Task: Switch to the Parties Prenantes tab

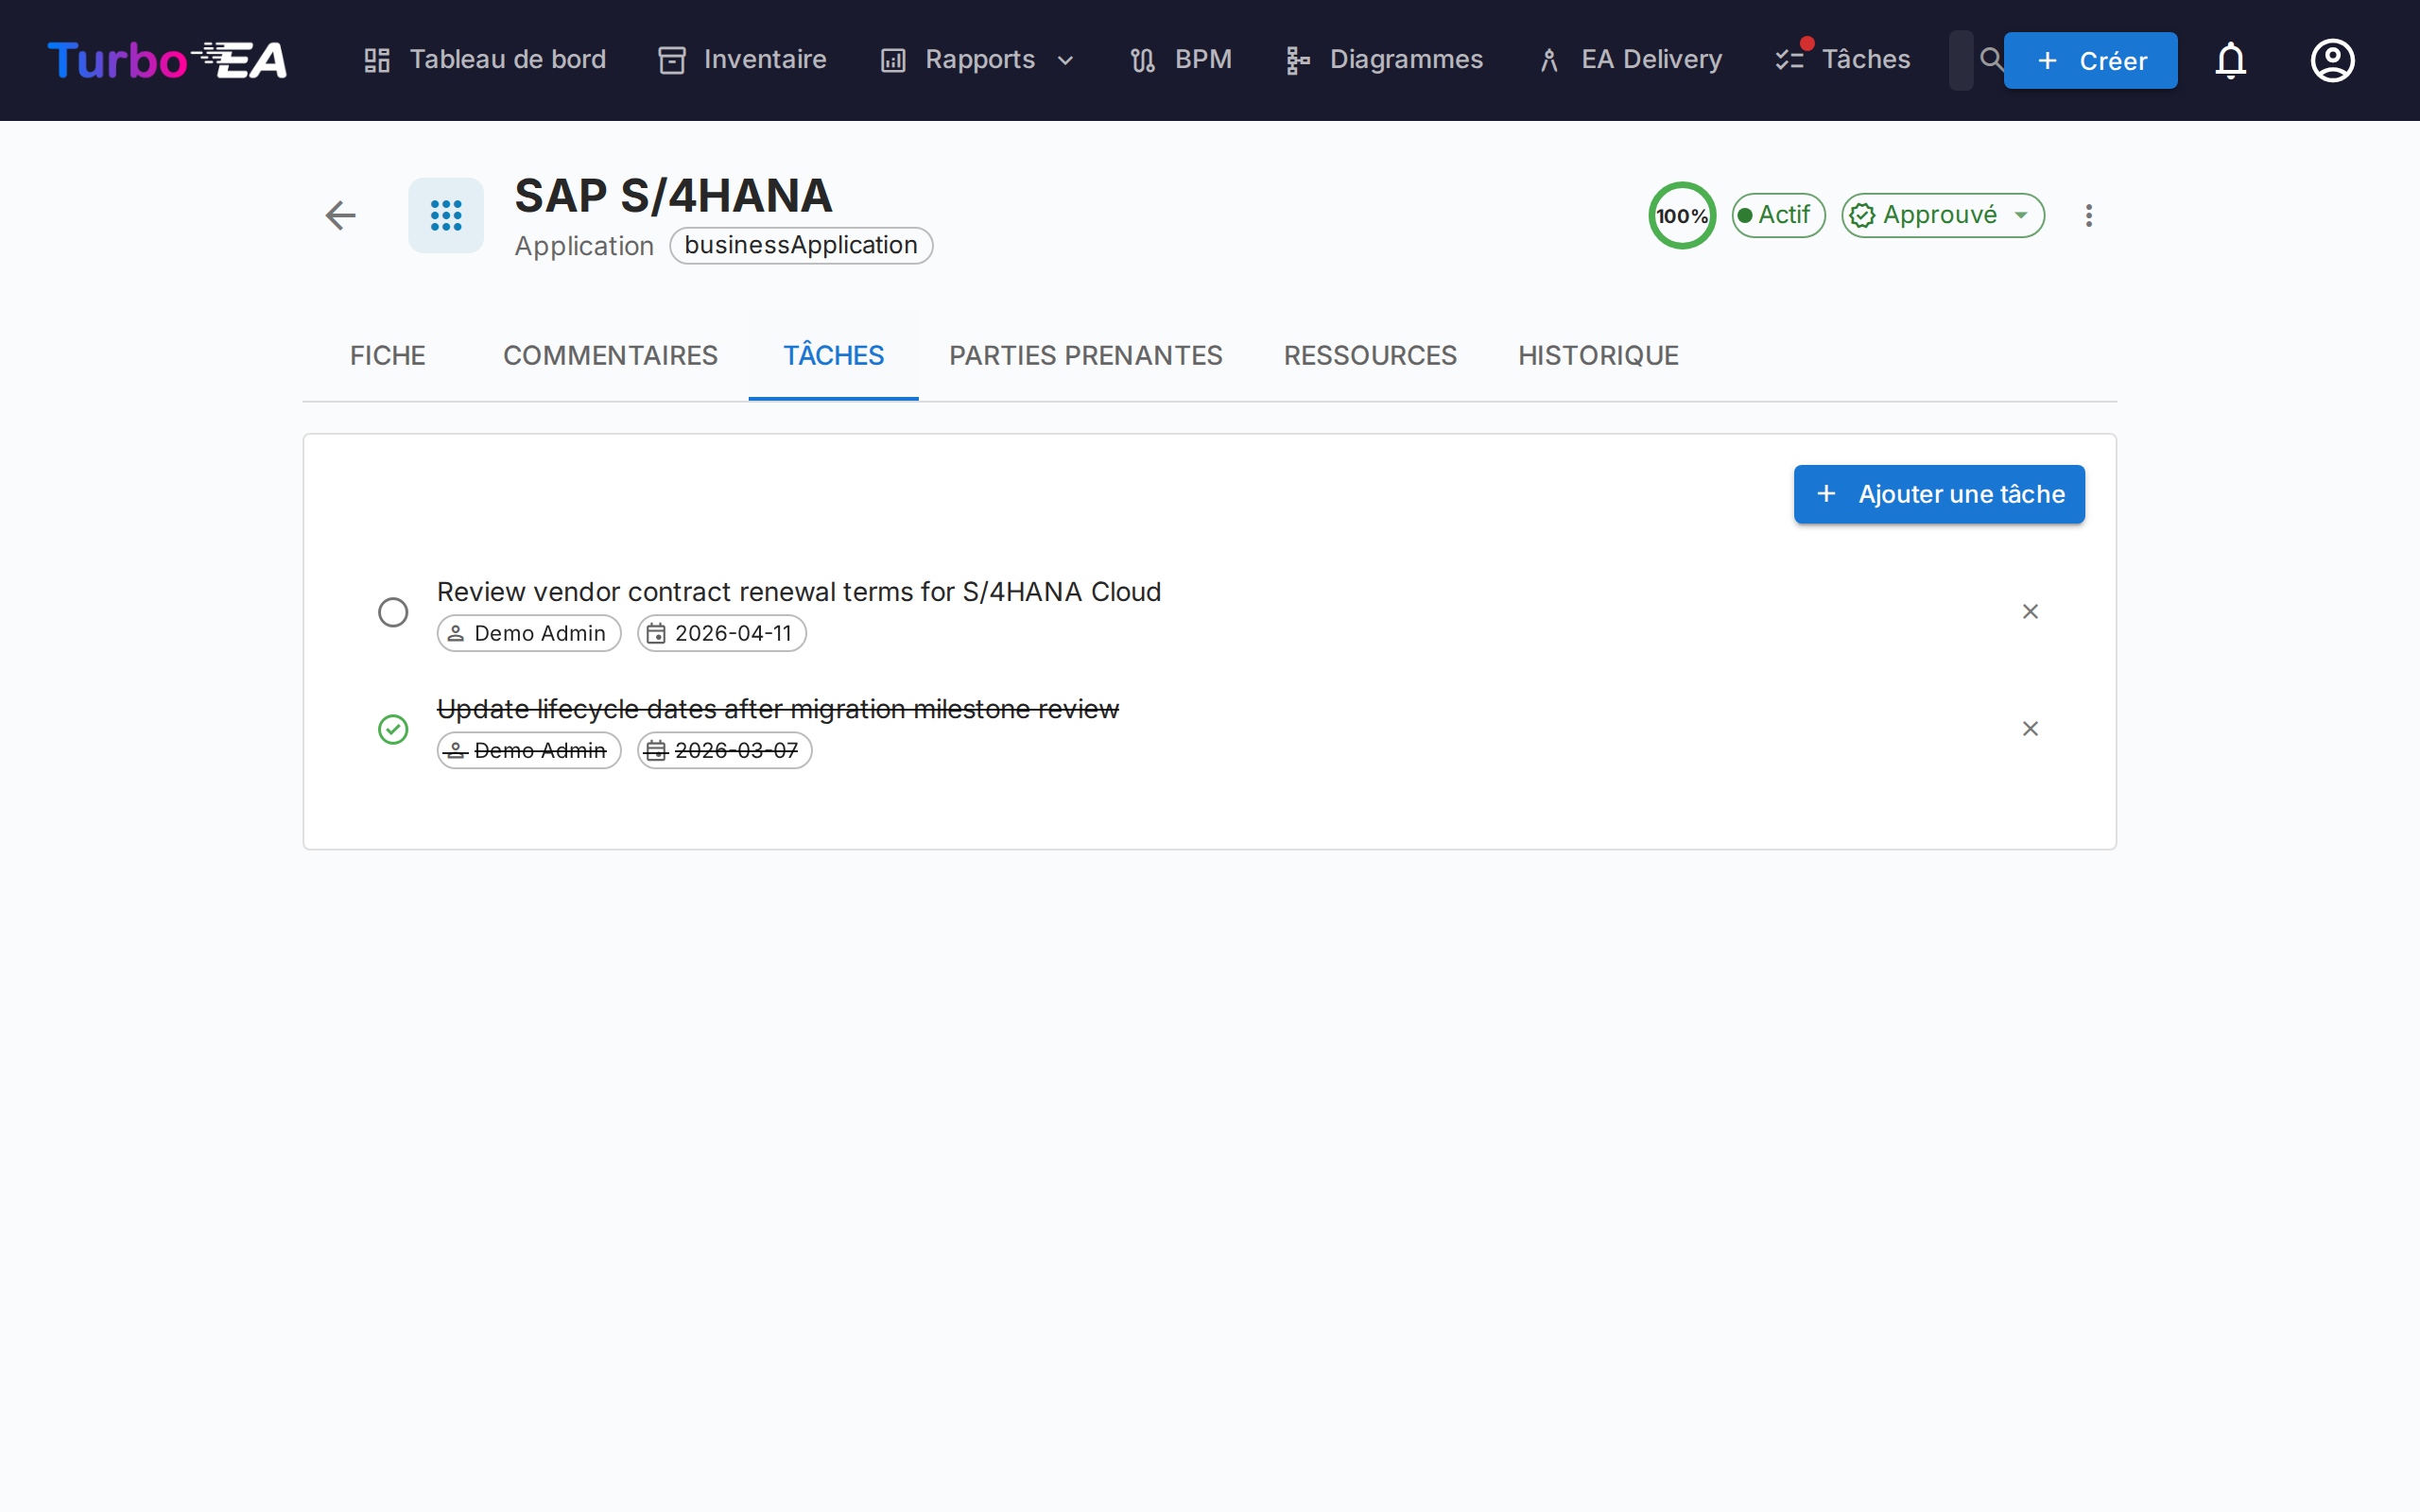Action: click(1085, 355)
